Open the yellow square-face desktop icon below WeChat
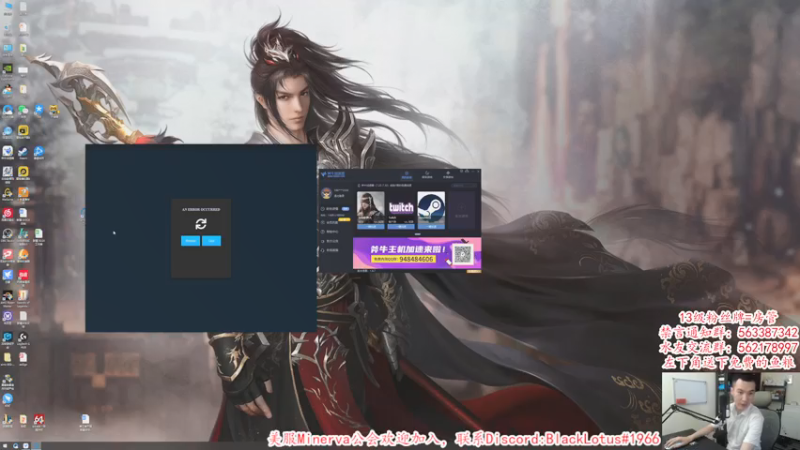This screenshot has height=450, width=800. click(x=23, y=130)
